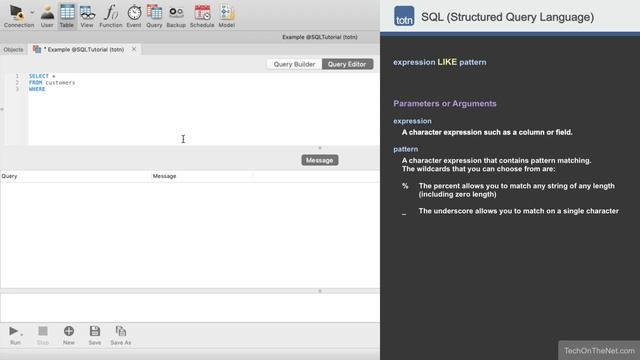Switch to Query Editor mode

pos(347,64)
